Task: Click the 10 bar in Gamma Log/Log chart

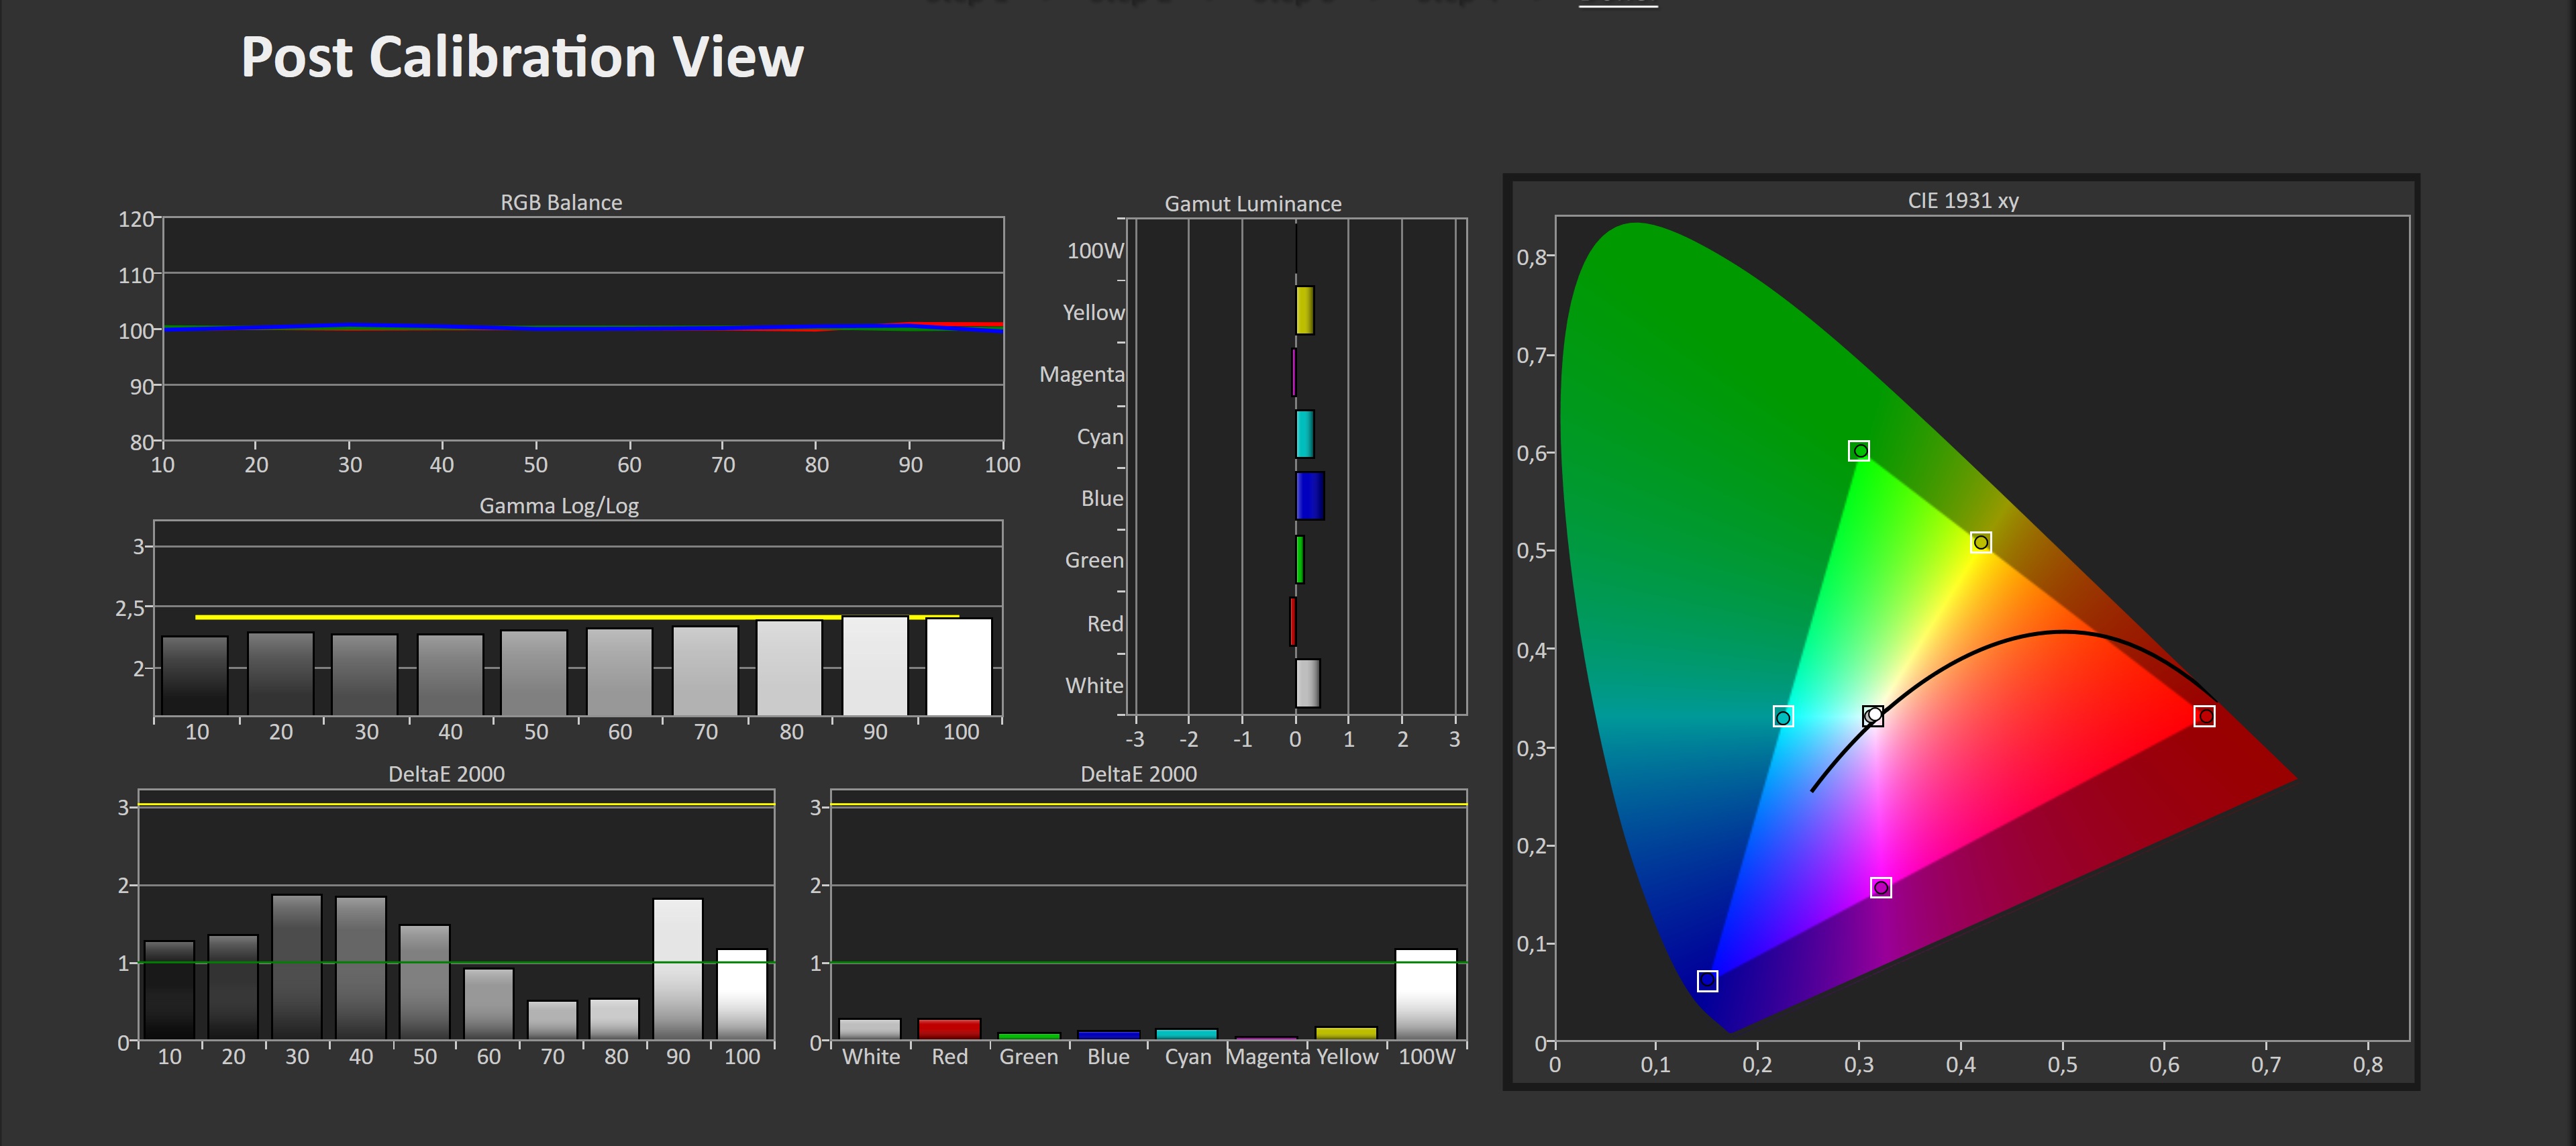Action: point(195,675)
